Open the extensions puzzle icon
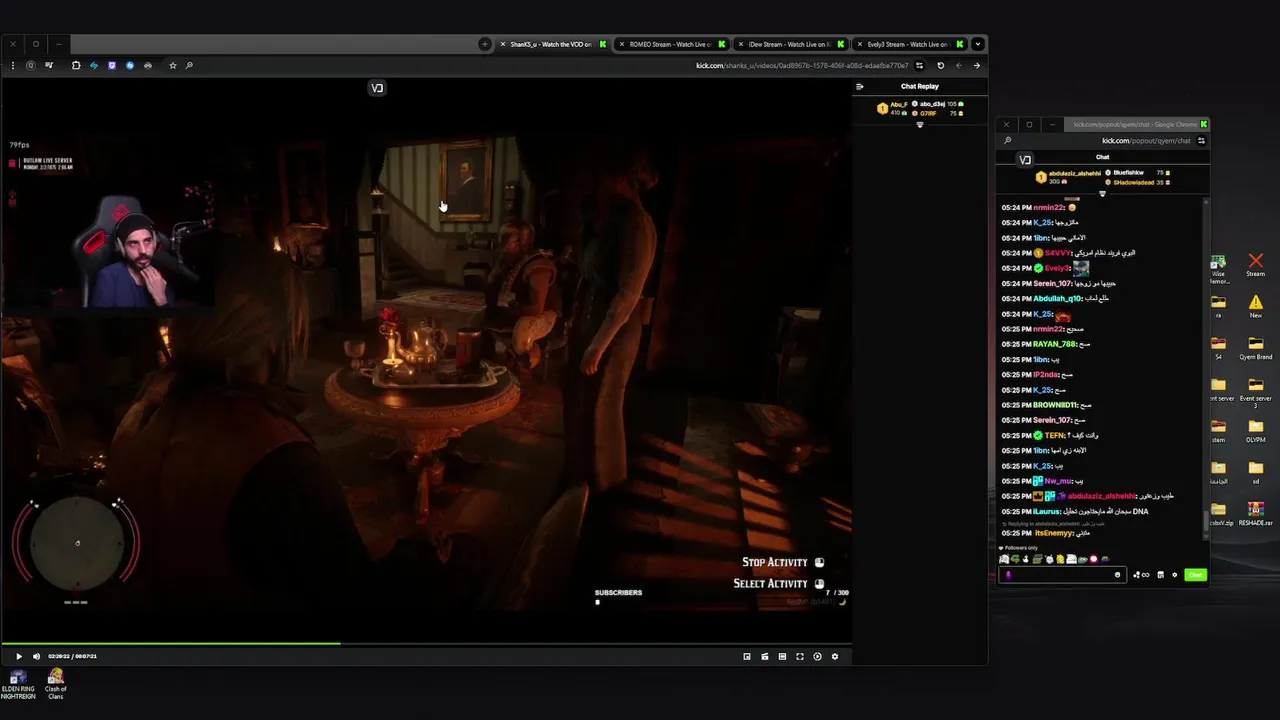Image resolution: width=1280 pixels, height=720 pixels. 76,66
